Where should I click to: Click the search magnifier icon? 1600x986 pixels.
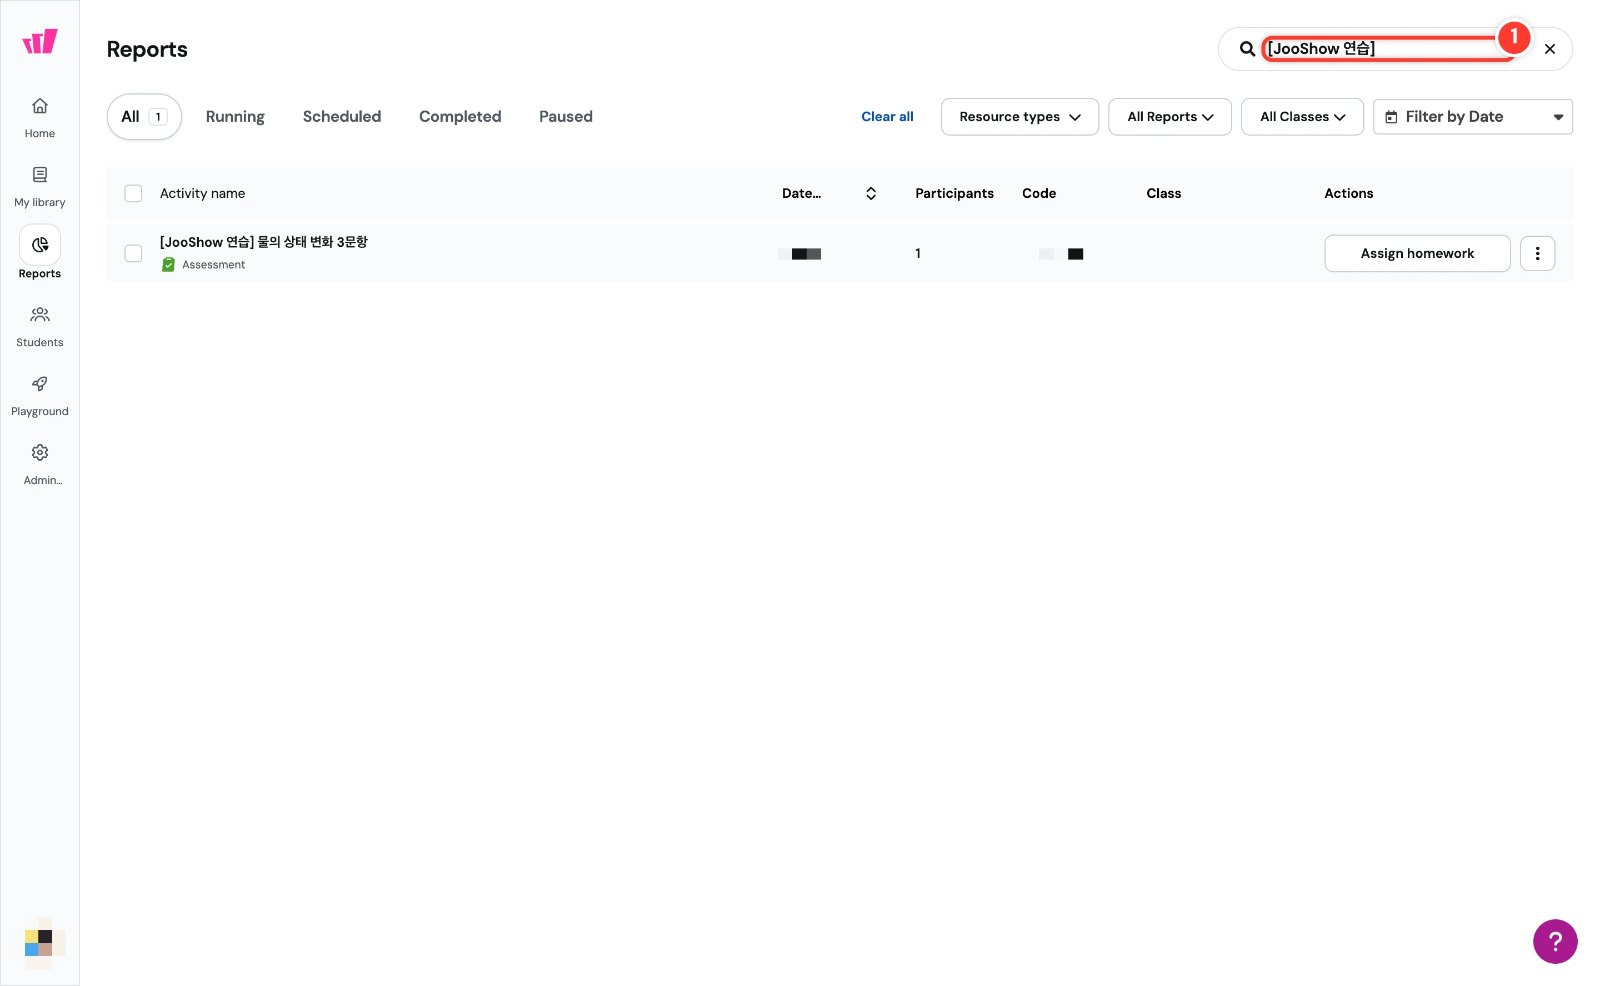click(1247, 49)
